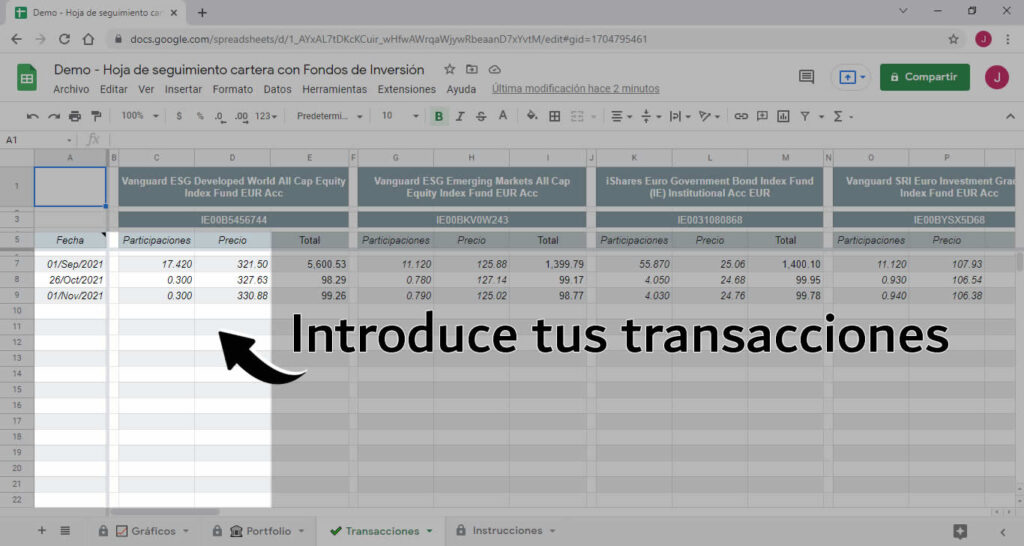Toggle italic formatting
The image size is (1024, 546).
pyautogui.click(x=460, y=116)
